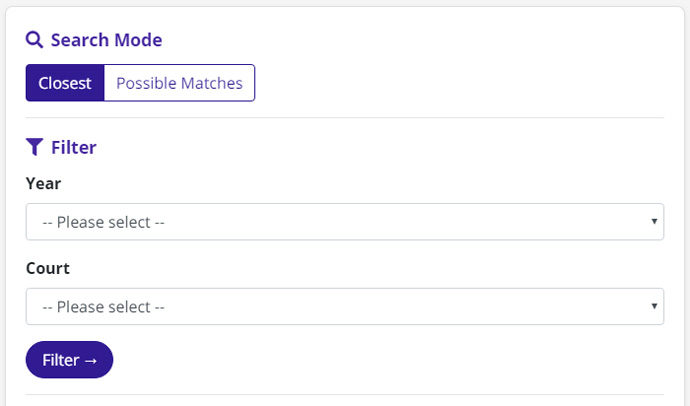This screenshot has height=406, width=690.
Task: Select the Closest search mode
Action: (x=65, y=83)
